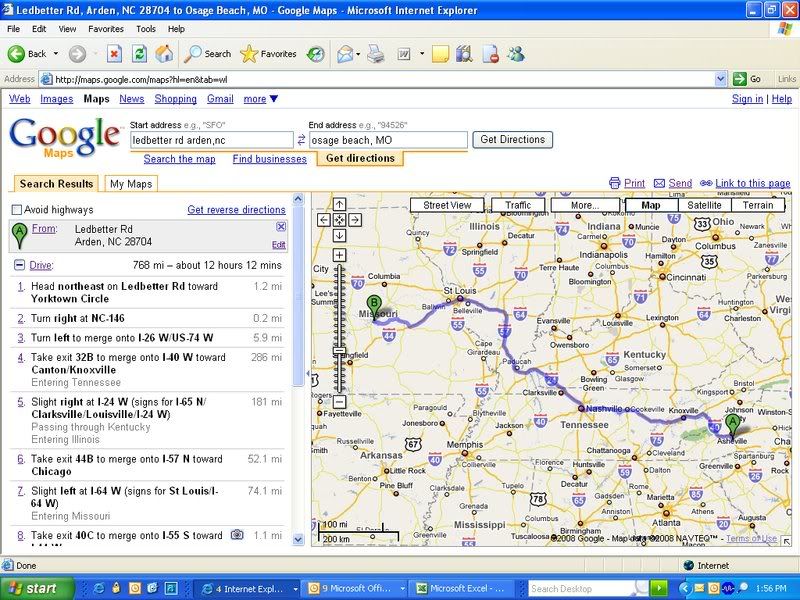Open the more dropdown in Google nav
The width and height of the screenshot is (800, 600).
pos(260,99)
